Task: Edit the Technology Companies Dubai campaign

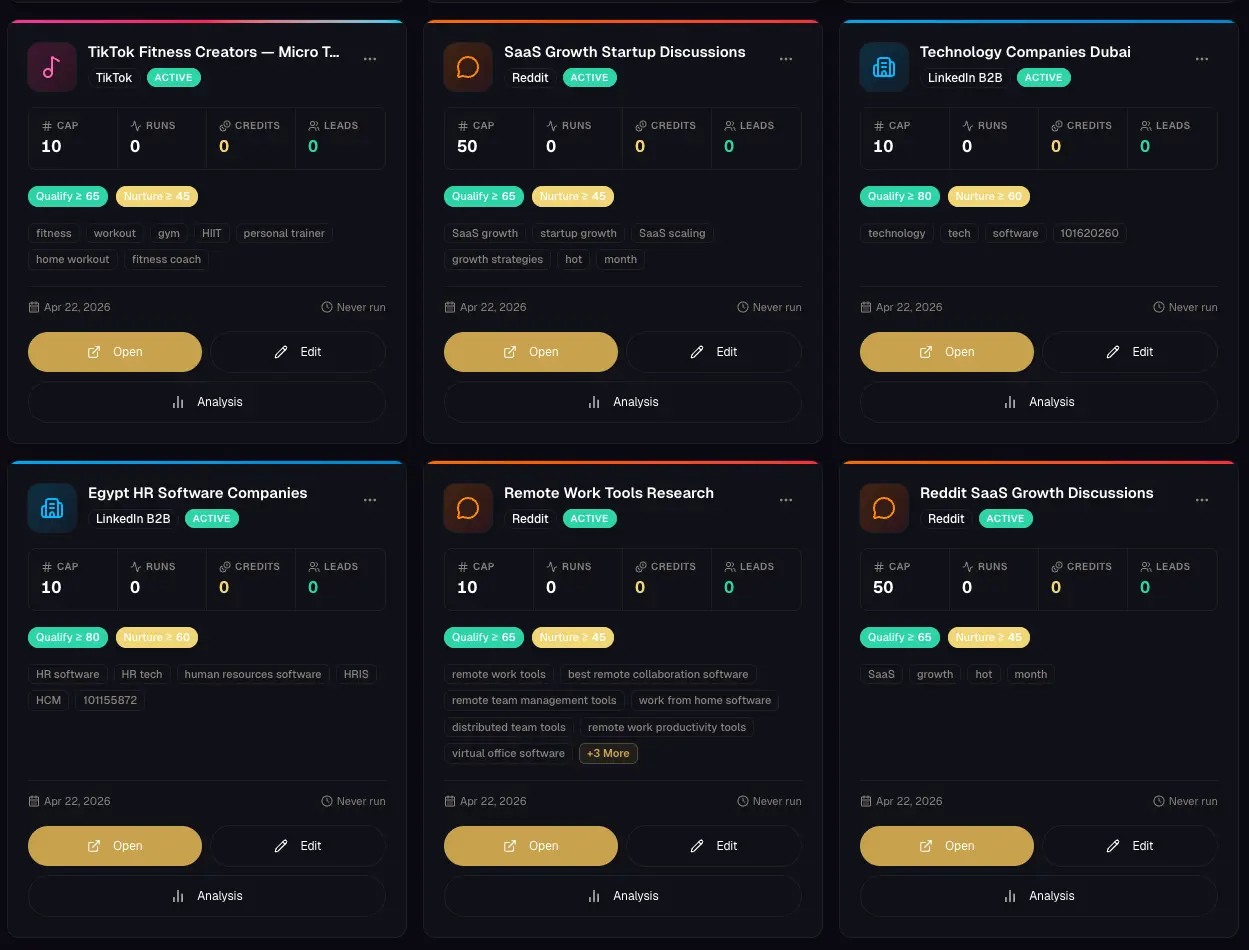Action: 1130,352
